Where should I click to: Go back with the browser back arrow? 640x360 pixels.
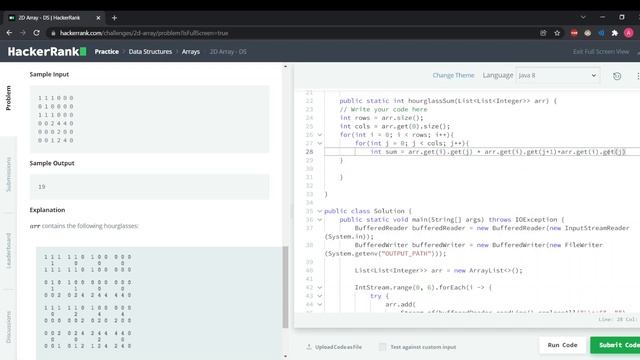pyautogui.click(x=9, y=33)
